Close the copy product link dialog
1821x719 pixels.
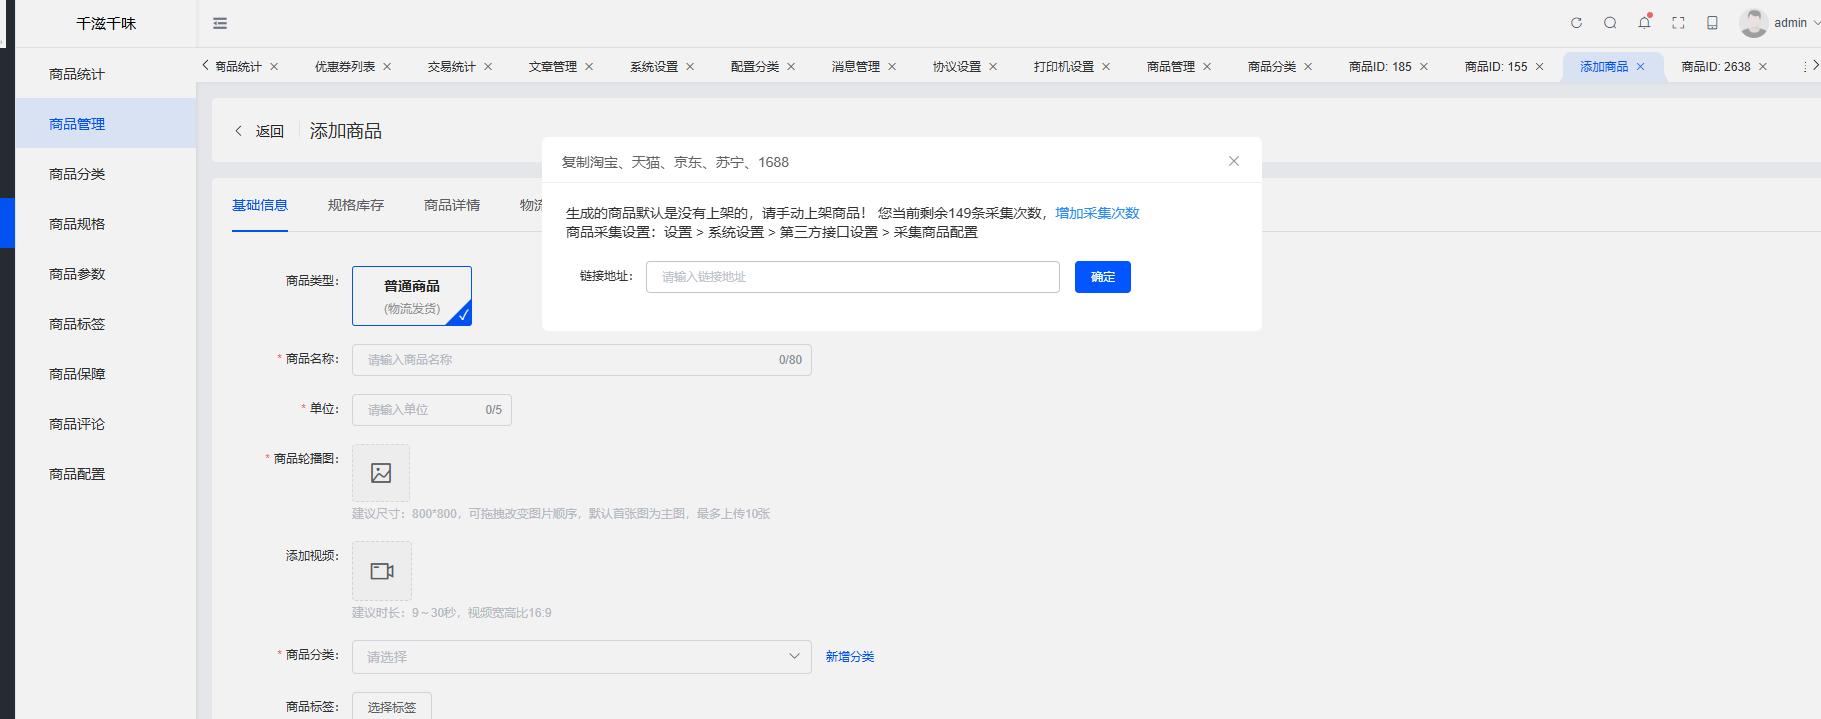pyautogui.click(x=1233, y=161)
